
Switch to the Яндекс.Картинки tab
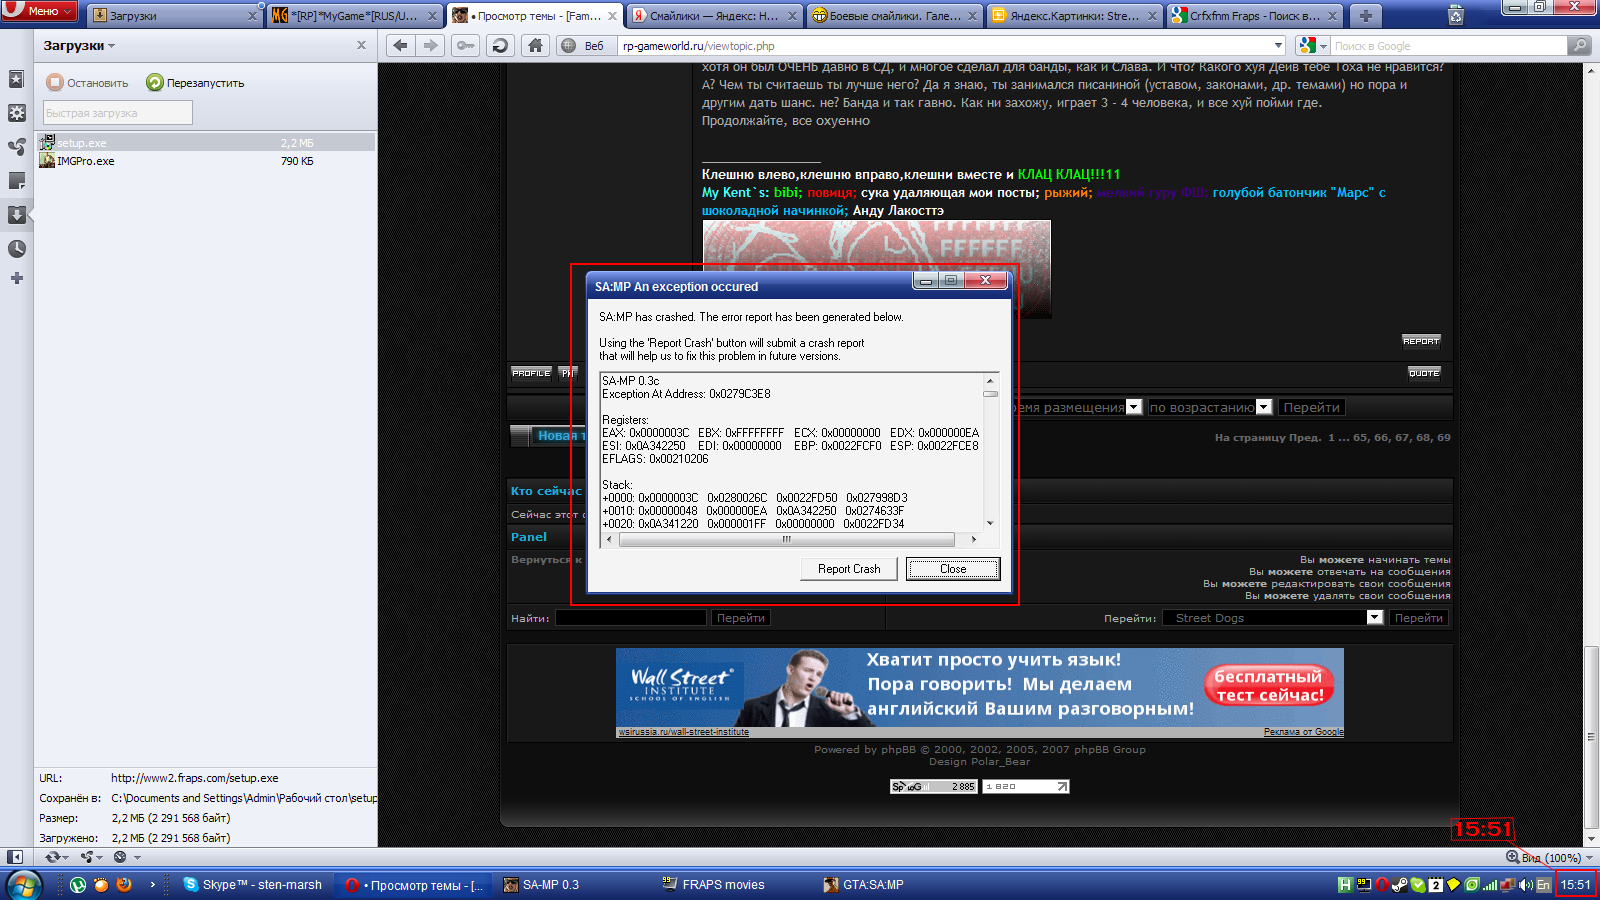1075,16
